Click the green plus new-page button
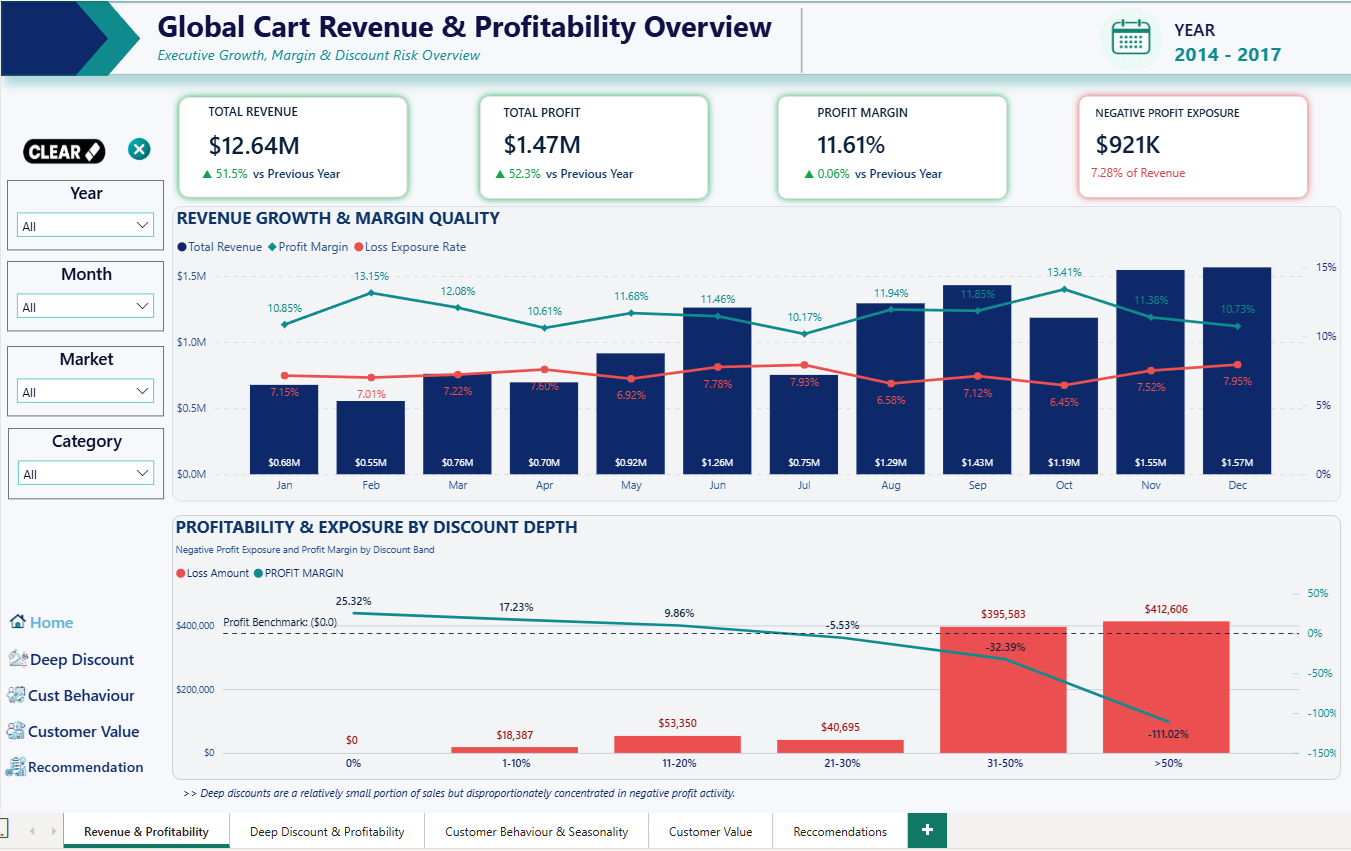Image resolution: width=1351 pixels, height=851 pixels. (x=927, y=830)
